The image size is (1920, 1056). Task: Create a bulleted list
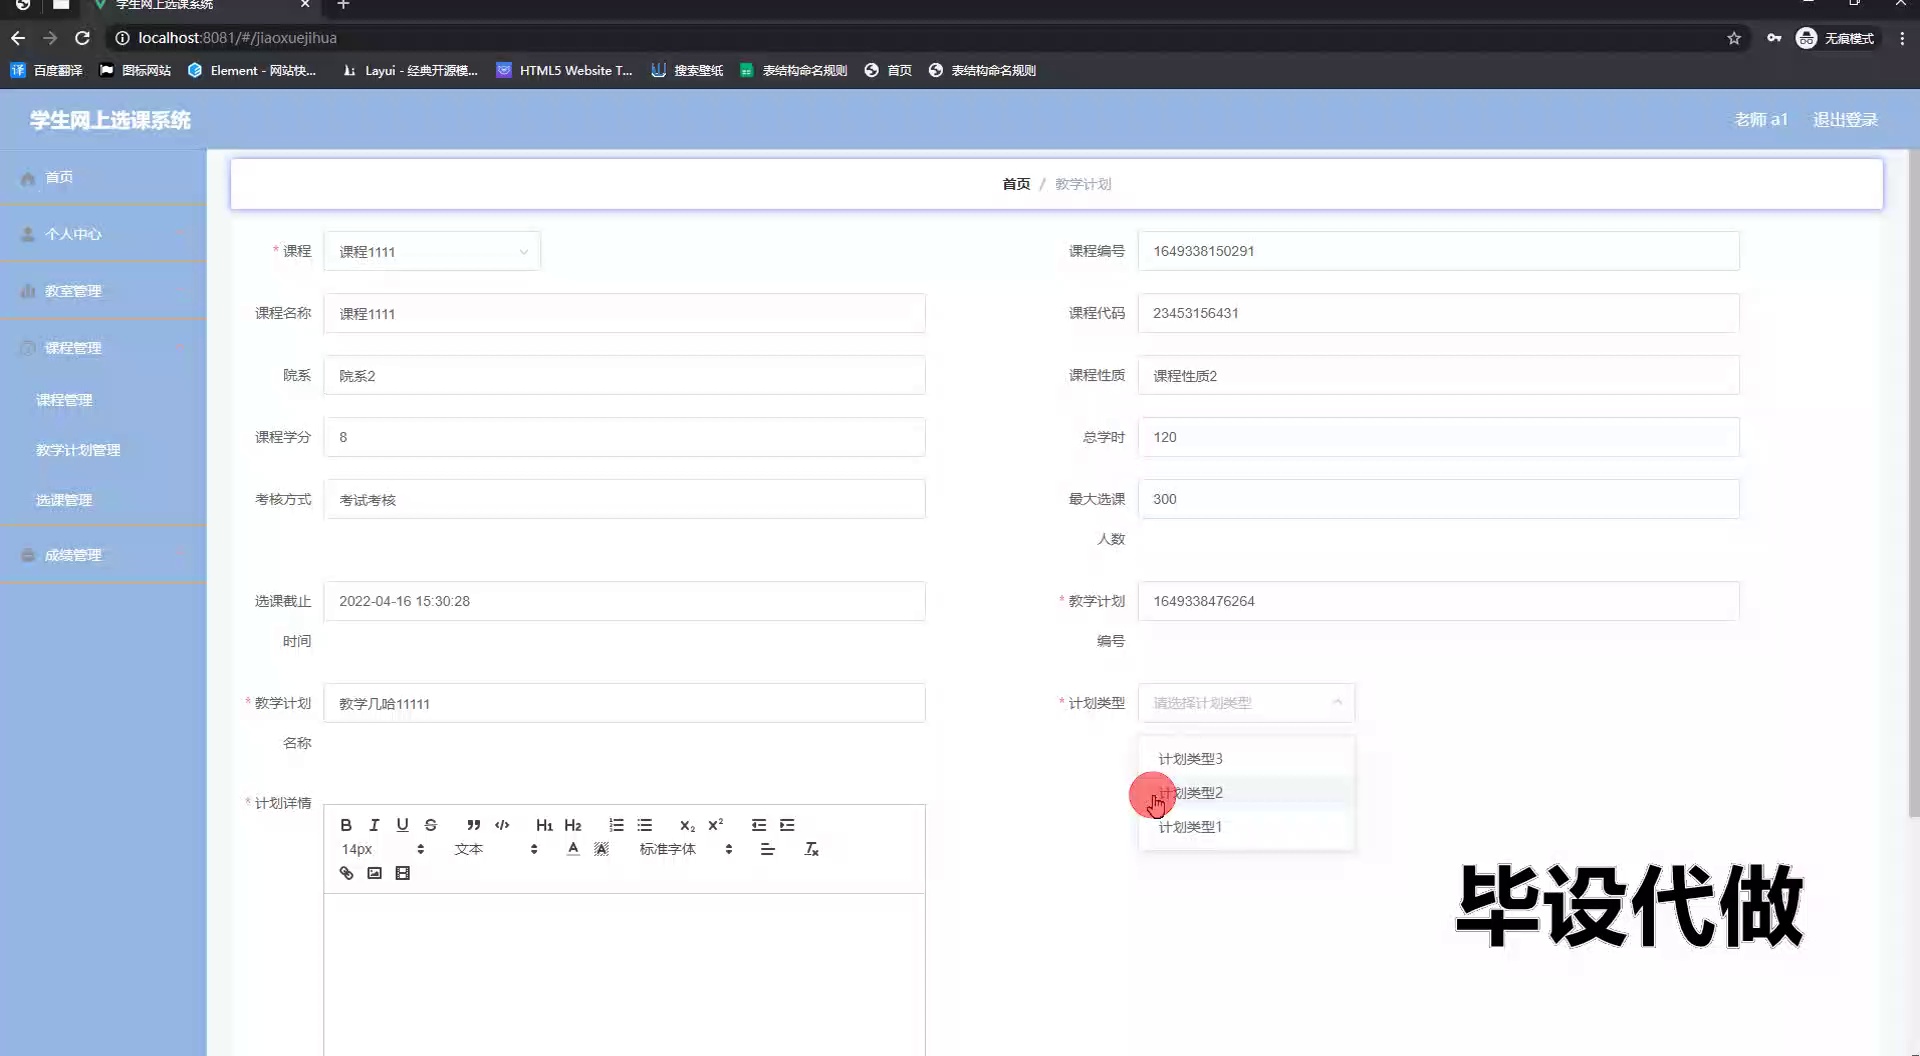pyautogui.click(x=644, y=825)
